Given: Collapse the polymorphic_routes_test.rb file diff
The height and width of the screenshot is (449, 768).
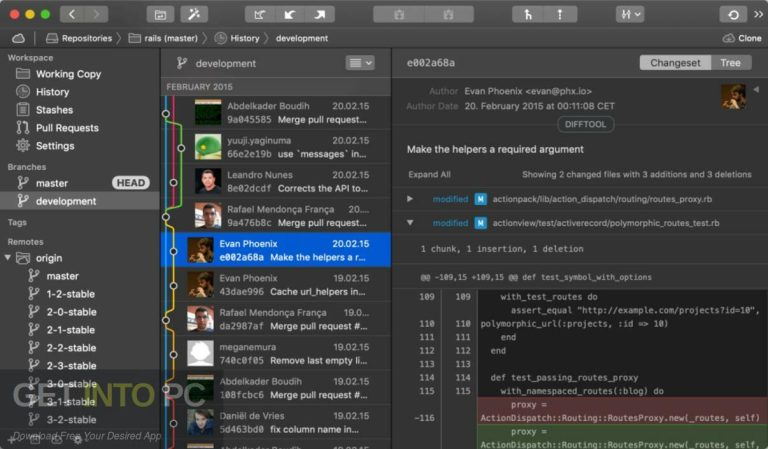Looking at the screenshot, I should 409,223.
